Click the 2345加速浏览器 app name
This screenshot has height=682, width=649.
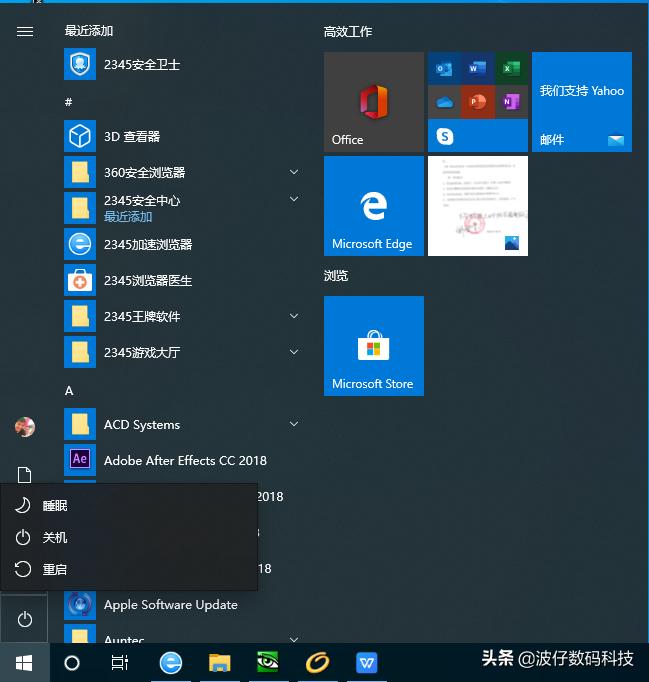[148, 244]
